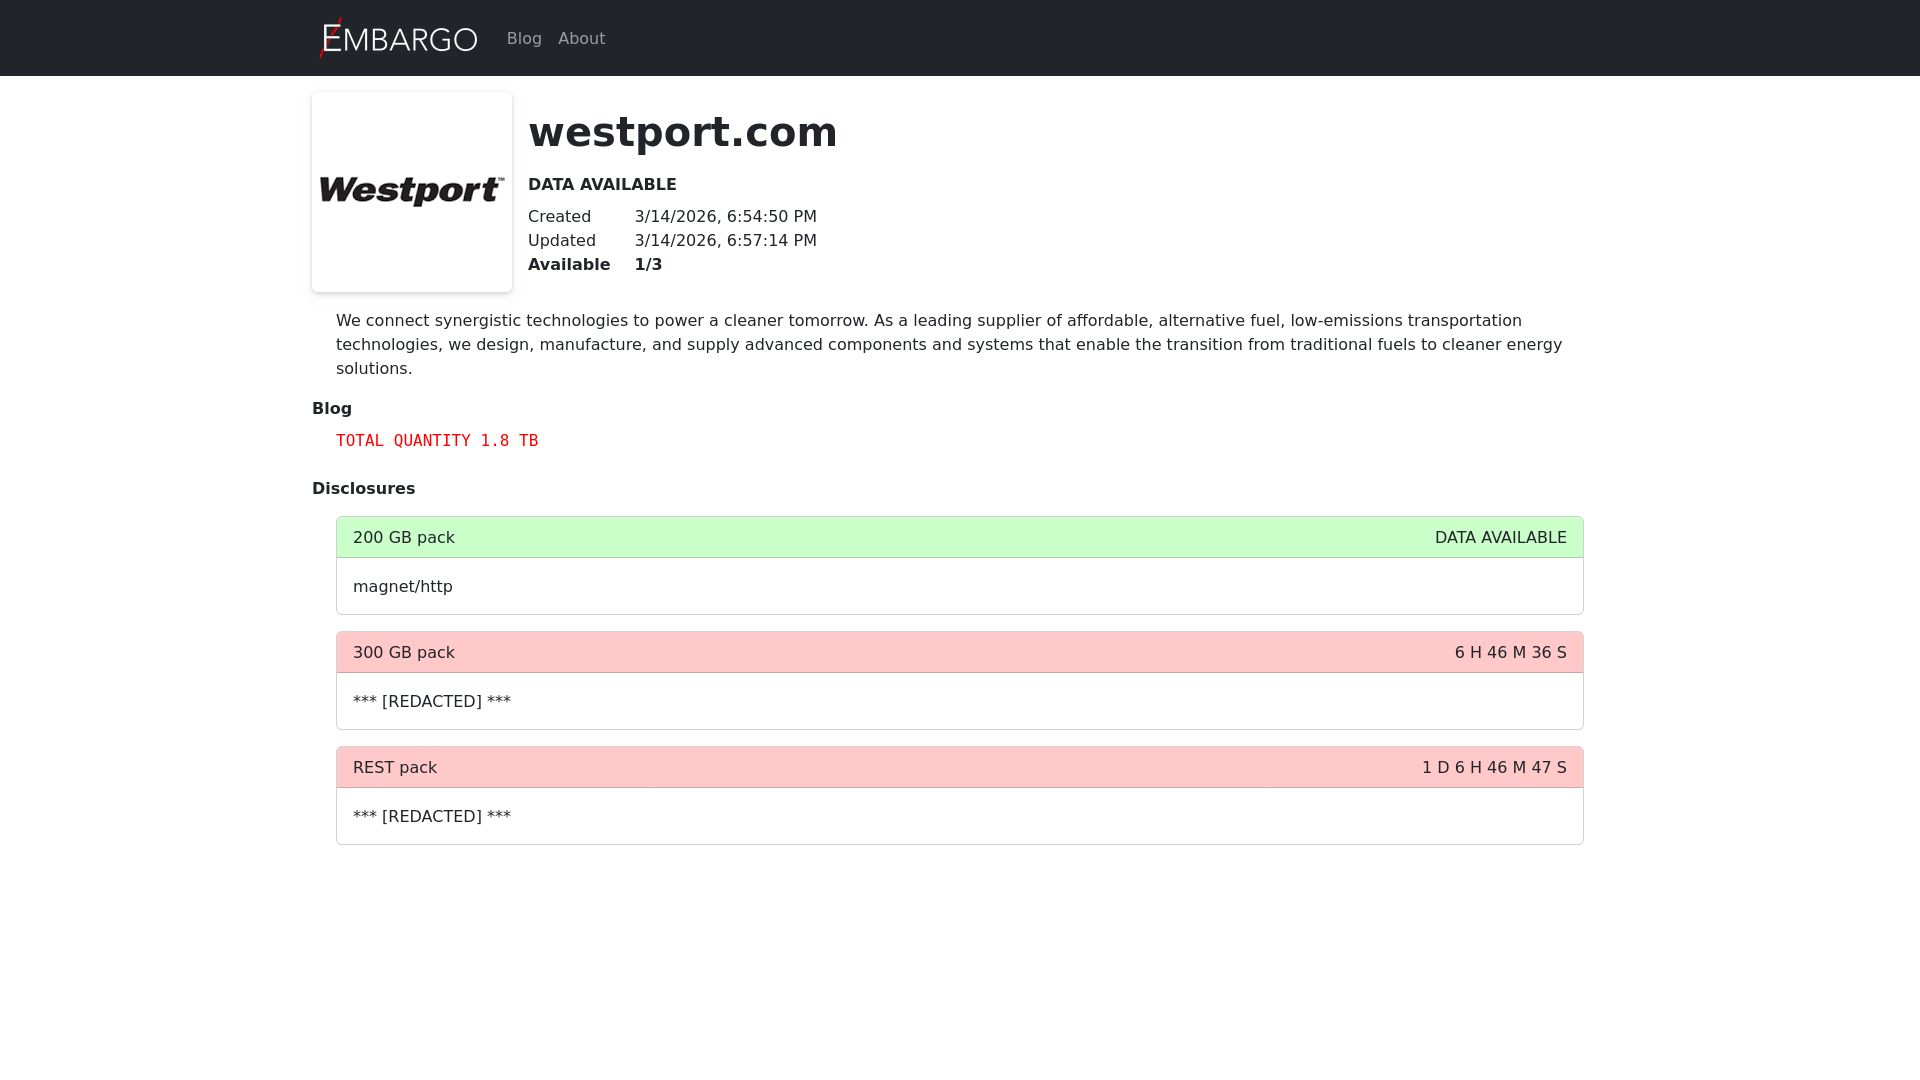Viewport: 1920px width, 1080px height.
Task: Click the company description paragraph
Action: (948, 344)
